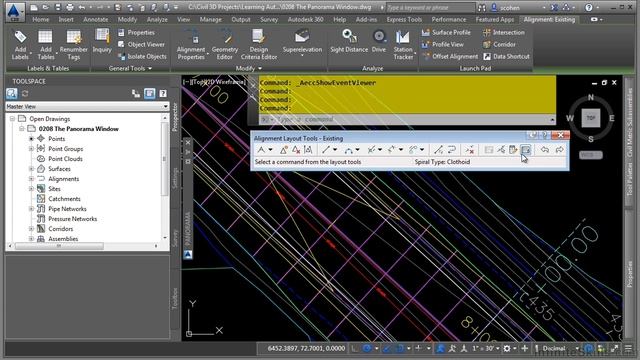The height and width of the screenshot is (360, 640).
Task: Open the Annotate ribbon tab
Action: [x=96, y=20]
